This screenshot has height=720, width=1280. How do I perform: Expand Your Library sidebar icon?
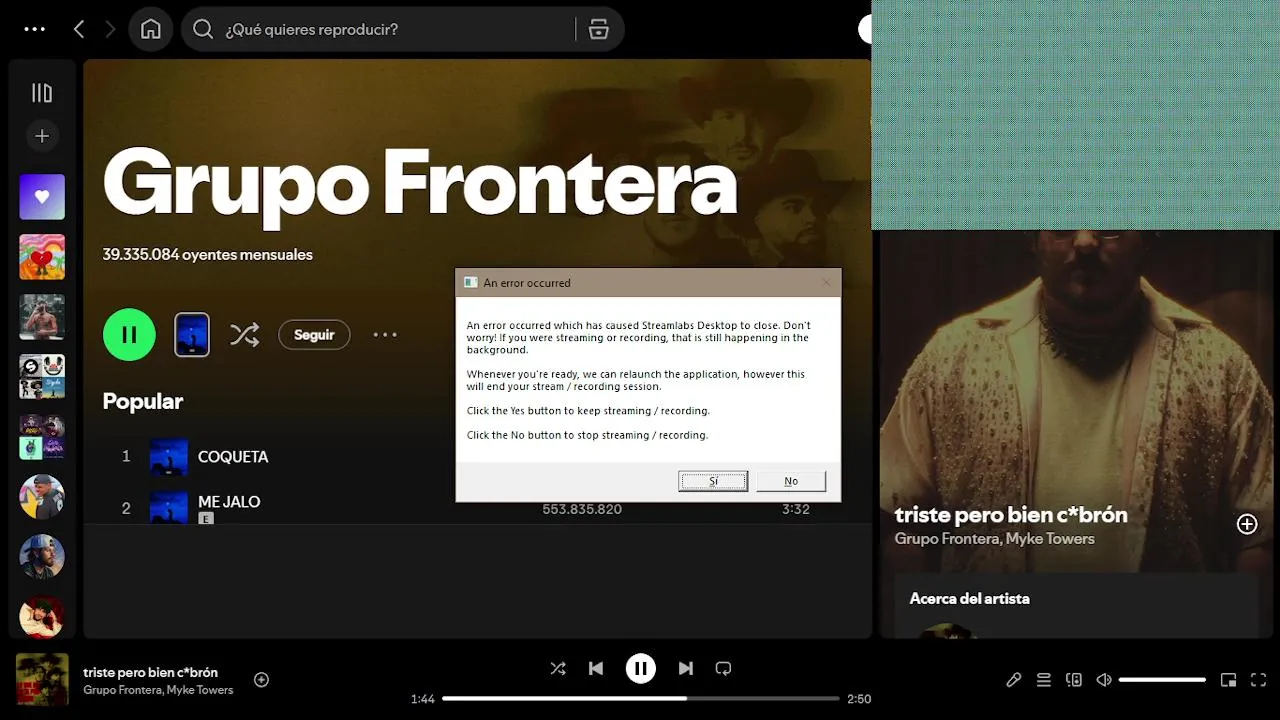[42, 93]
